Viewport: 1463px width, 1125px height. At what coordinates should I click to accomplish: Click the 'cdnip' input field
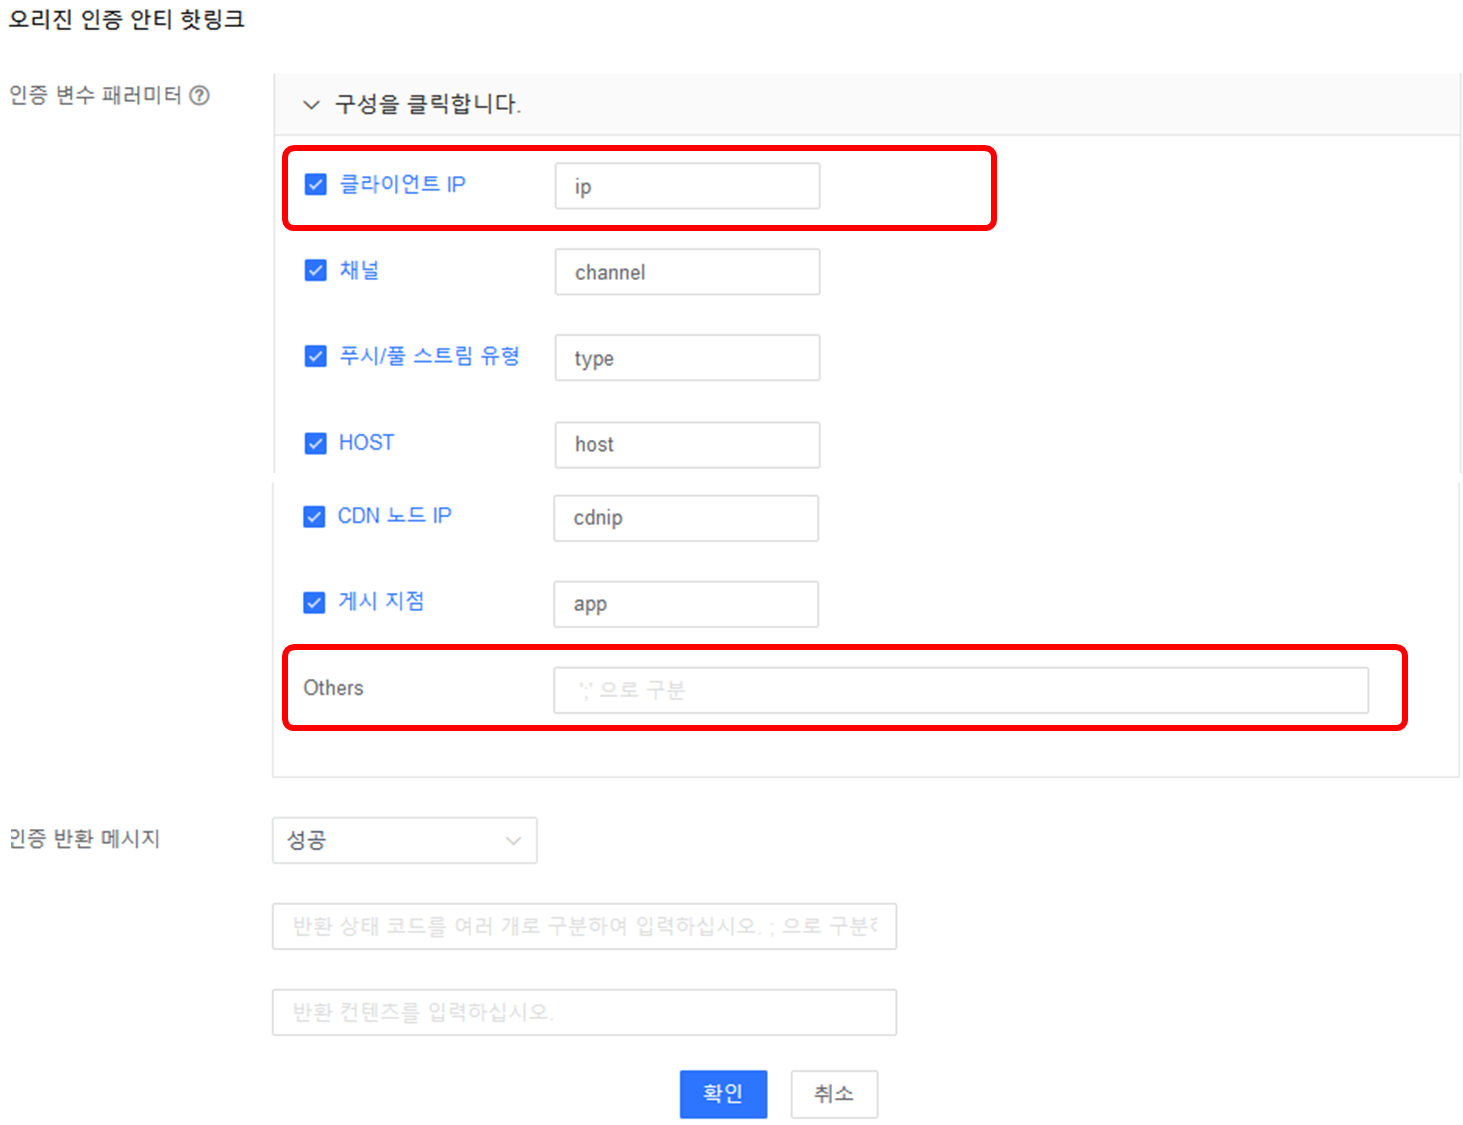[686, 518]
